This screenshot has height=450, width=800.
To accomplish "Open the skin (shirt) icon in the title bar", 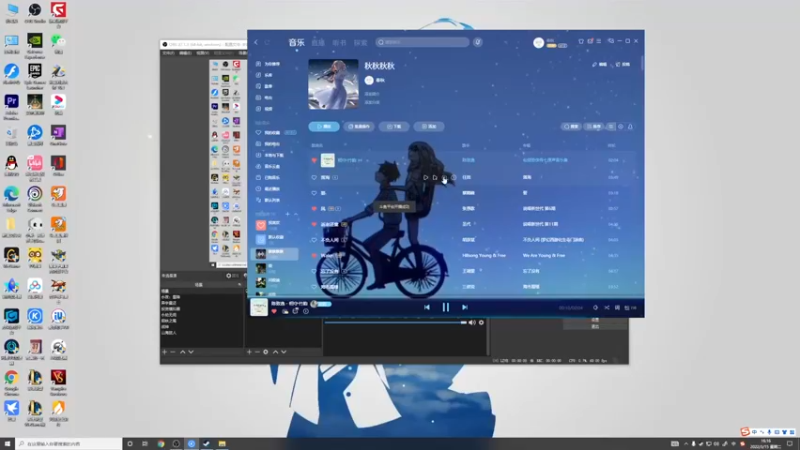I will tap(581, 41).
